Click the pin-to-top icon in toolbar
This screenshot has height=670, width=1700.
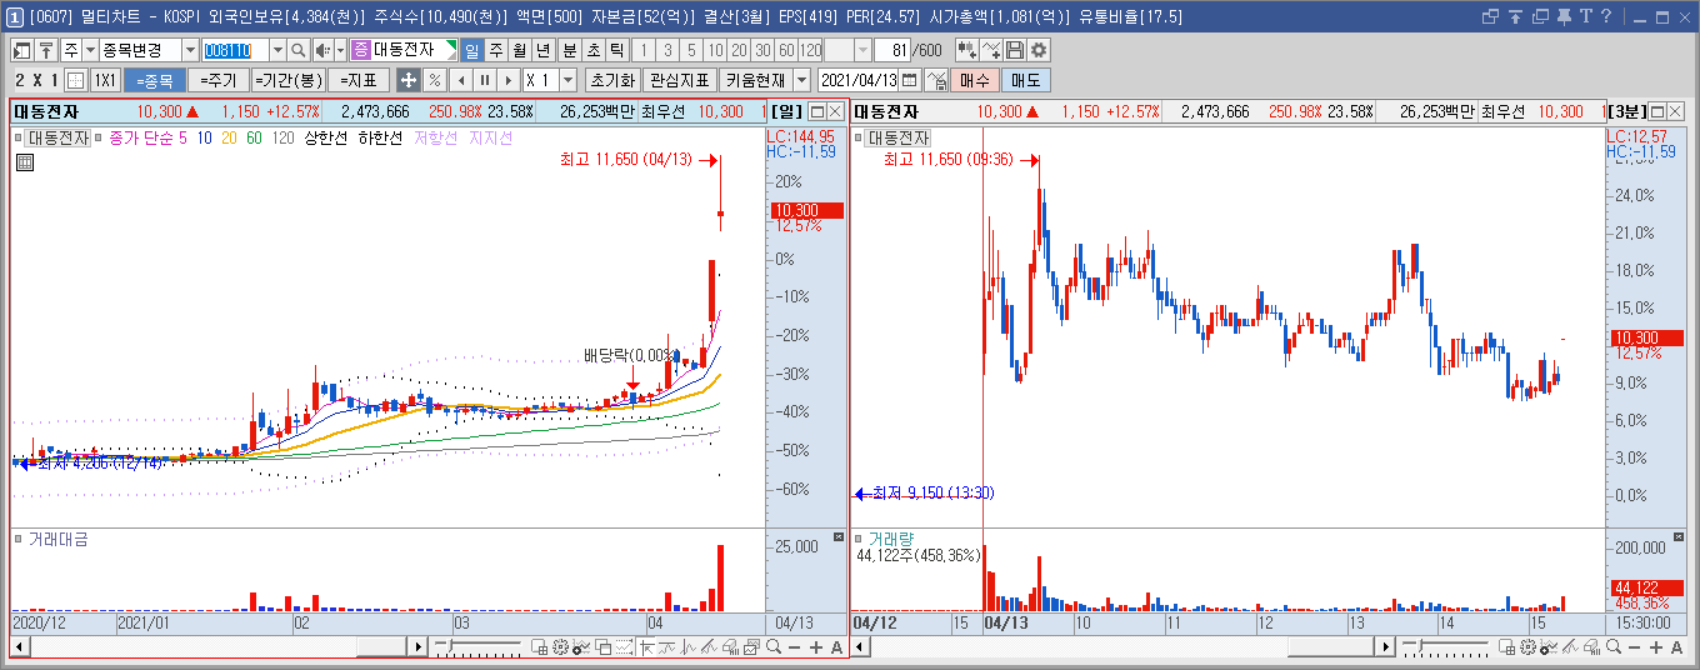[46, 50]
